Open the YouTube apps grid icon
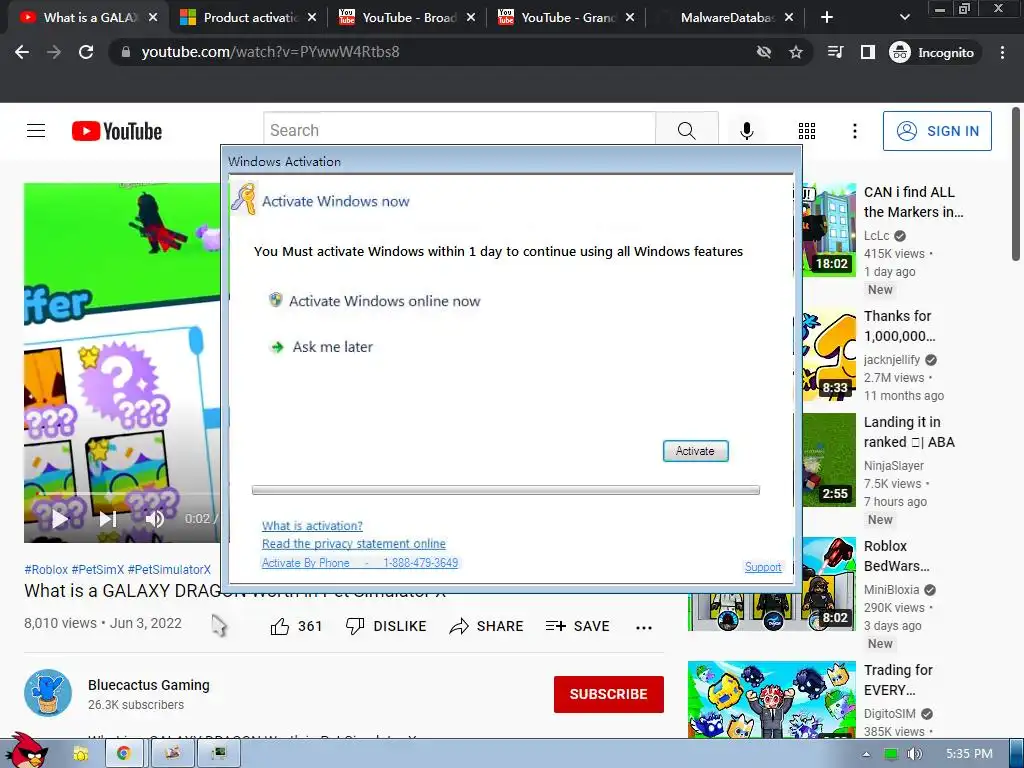The width and height of the screenshot is (1024, 768). [807, 131]
